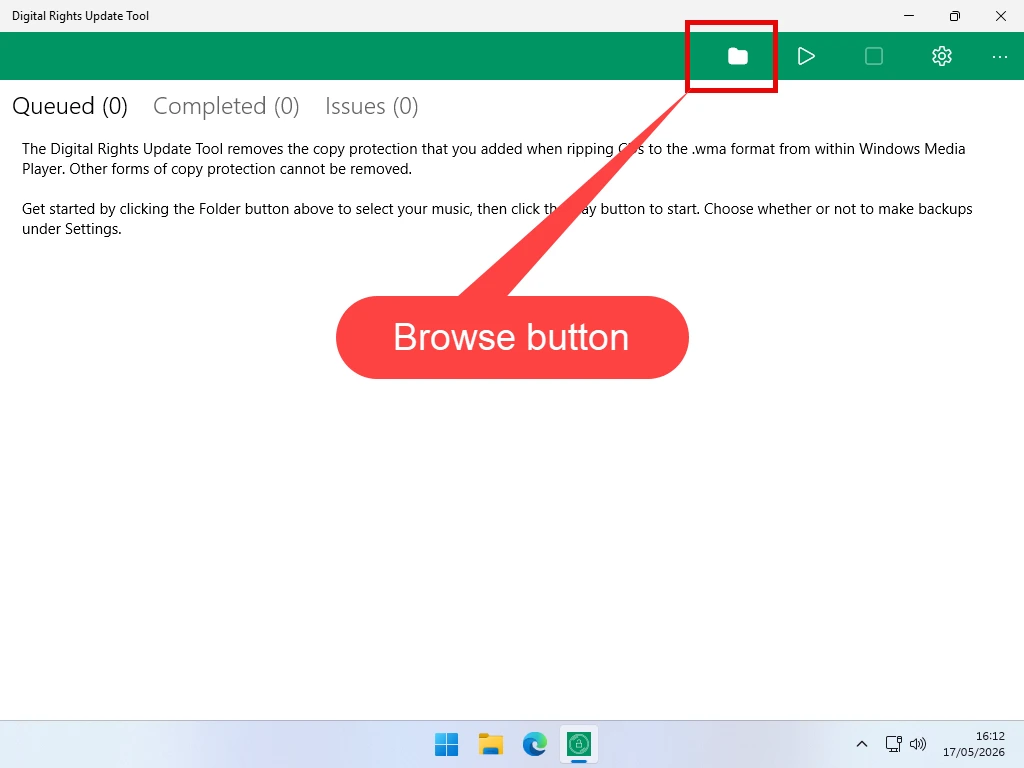The height and width of the screenshot is (768, 1024).
Task: Start processing with the Play button
Action: point(806,56)
